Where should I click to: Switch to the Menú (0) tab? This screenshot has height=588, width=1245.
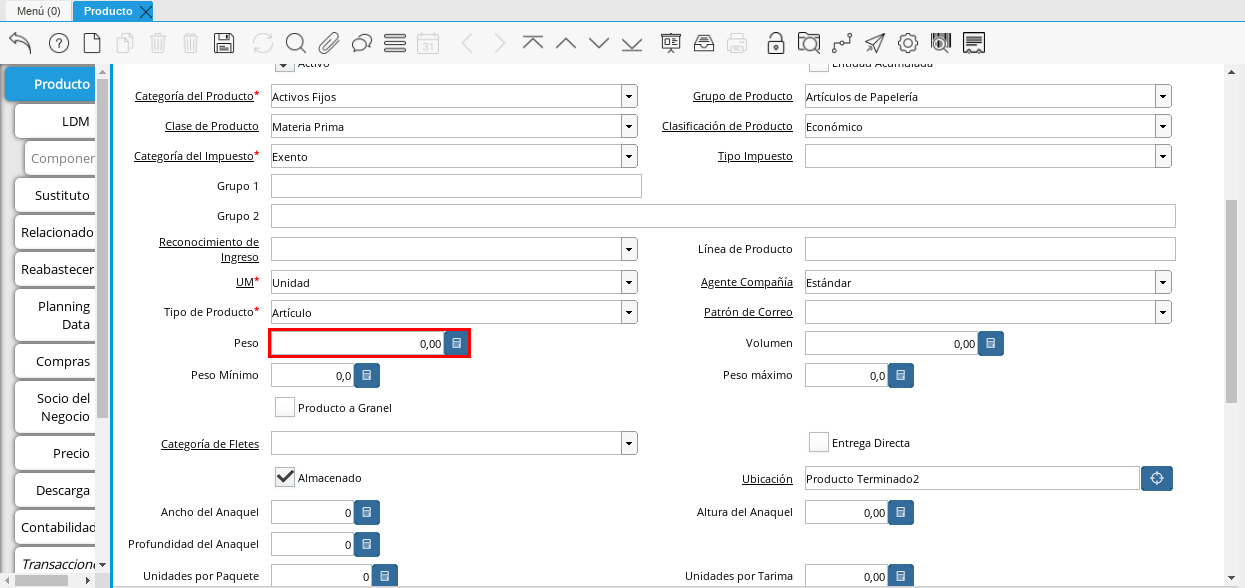tap(37, 11)
